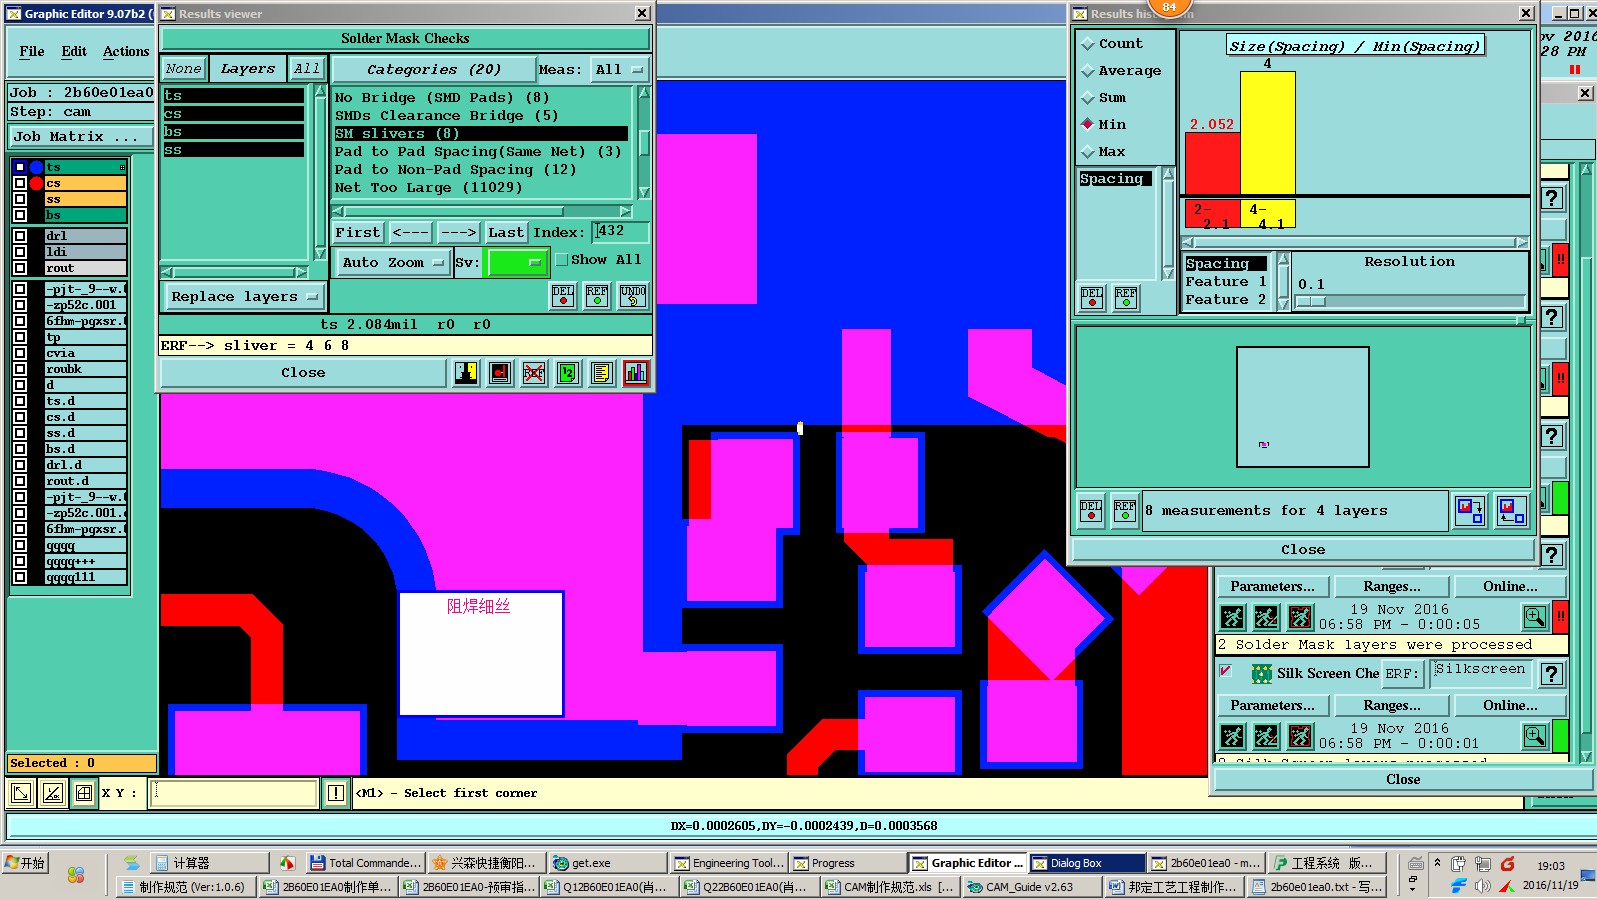Select 'No Bridge (SMD Pads) (8)' category
The height and width of the screenshot is (900, 1597).
[x=442, y=98]
